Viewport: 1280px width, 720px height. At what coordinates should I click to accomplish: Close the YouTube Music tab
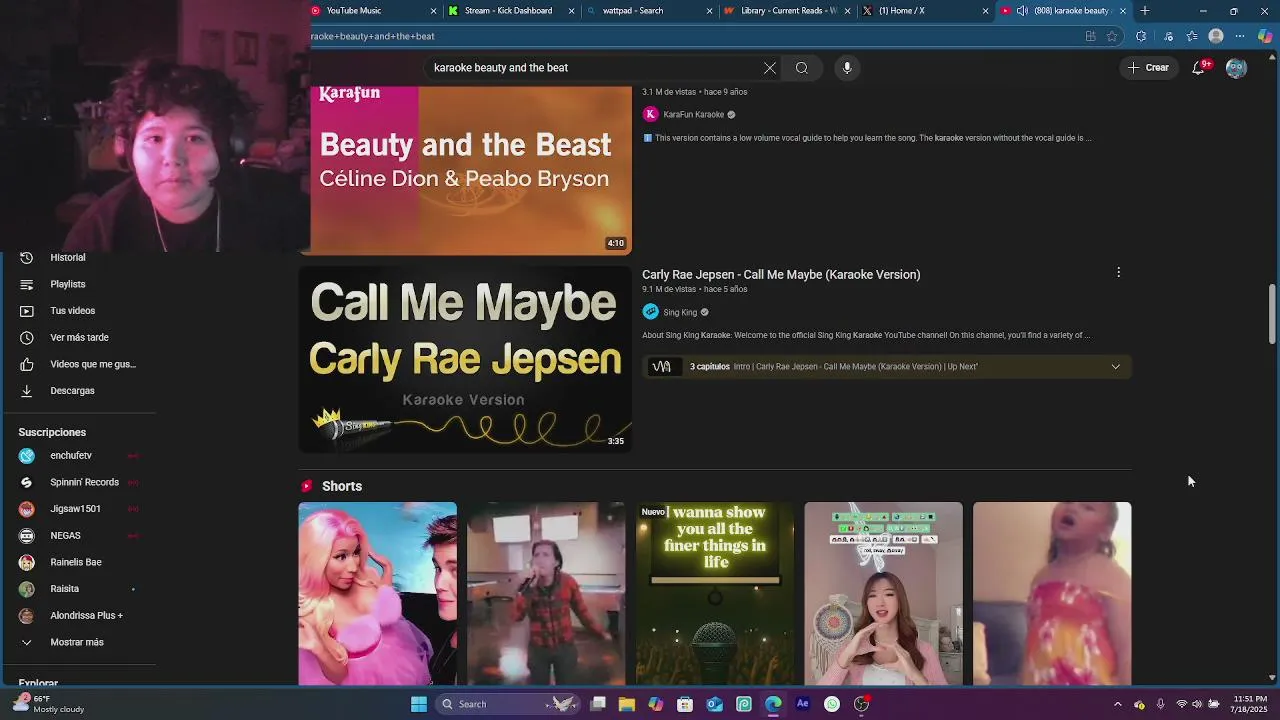pyautogui.click(x=433, y=11)
